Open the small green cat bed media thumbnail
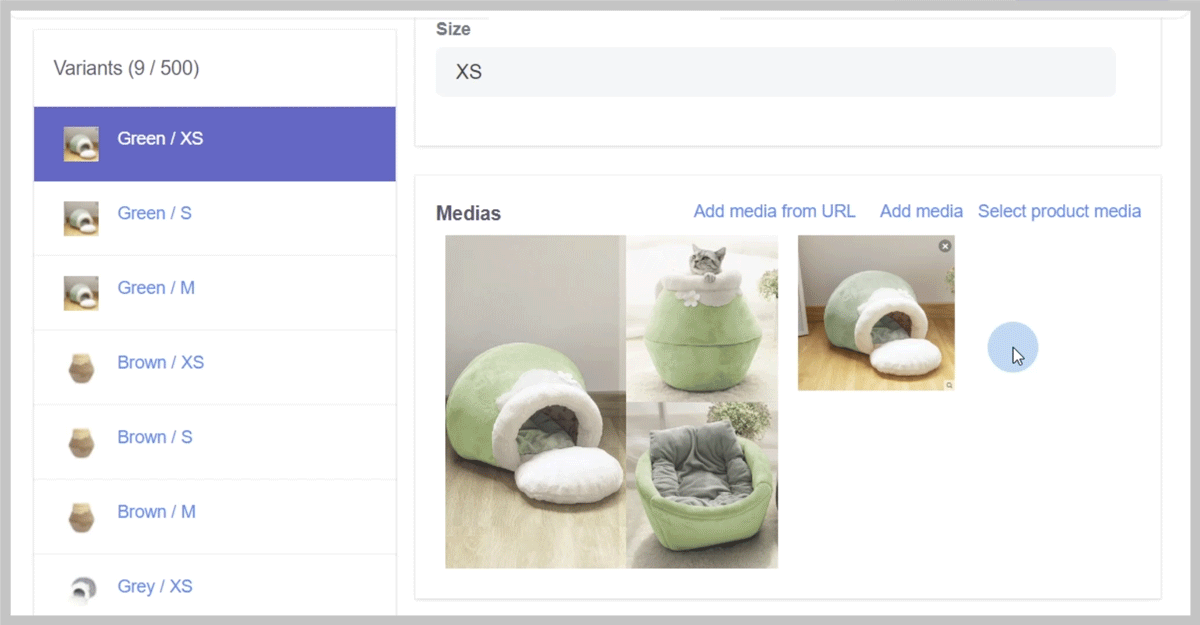 point(876,313)
